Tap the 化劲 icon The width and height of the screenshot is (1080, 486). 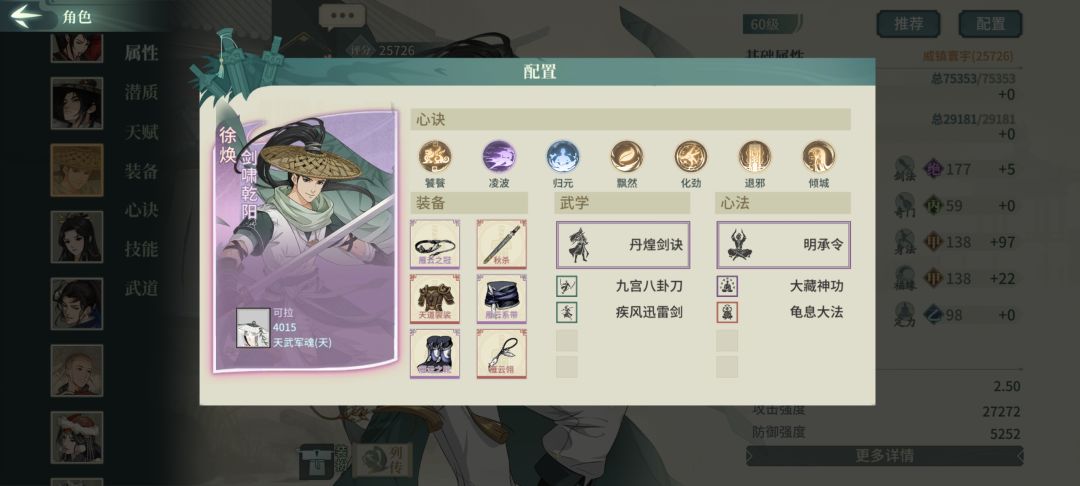(691, 156)
